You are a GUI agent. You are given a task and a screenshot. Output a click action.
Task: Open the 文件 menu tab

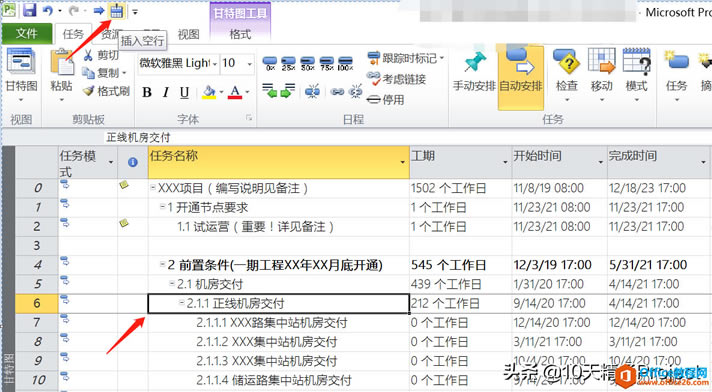[x=27, y=34]
